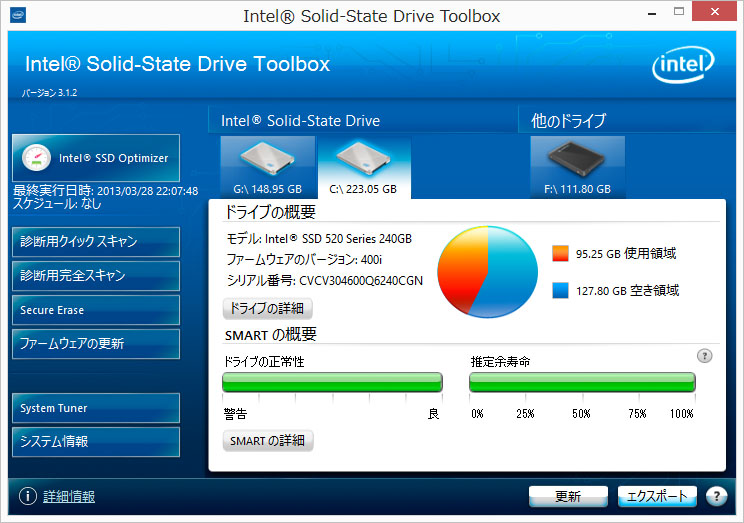Click the エクスポート button
This screenshot has height=523, width=744.
(657, 496)
